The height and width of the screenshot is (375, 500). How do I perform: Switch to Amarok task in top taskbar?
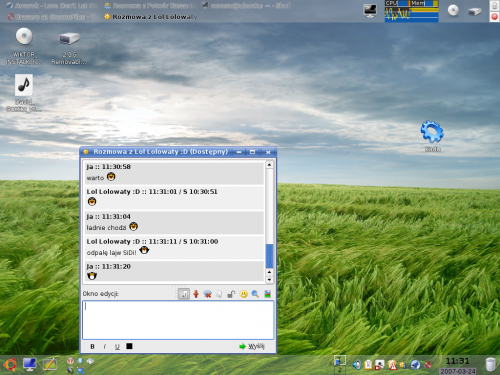[52, 6]
